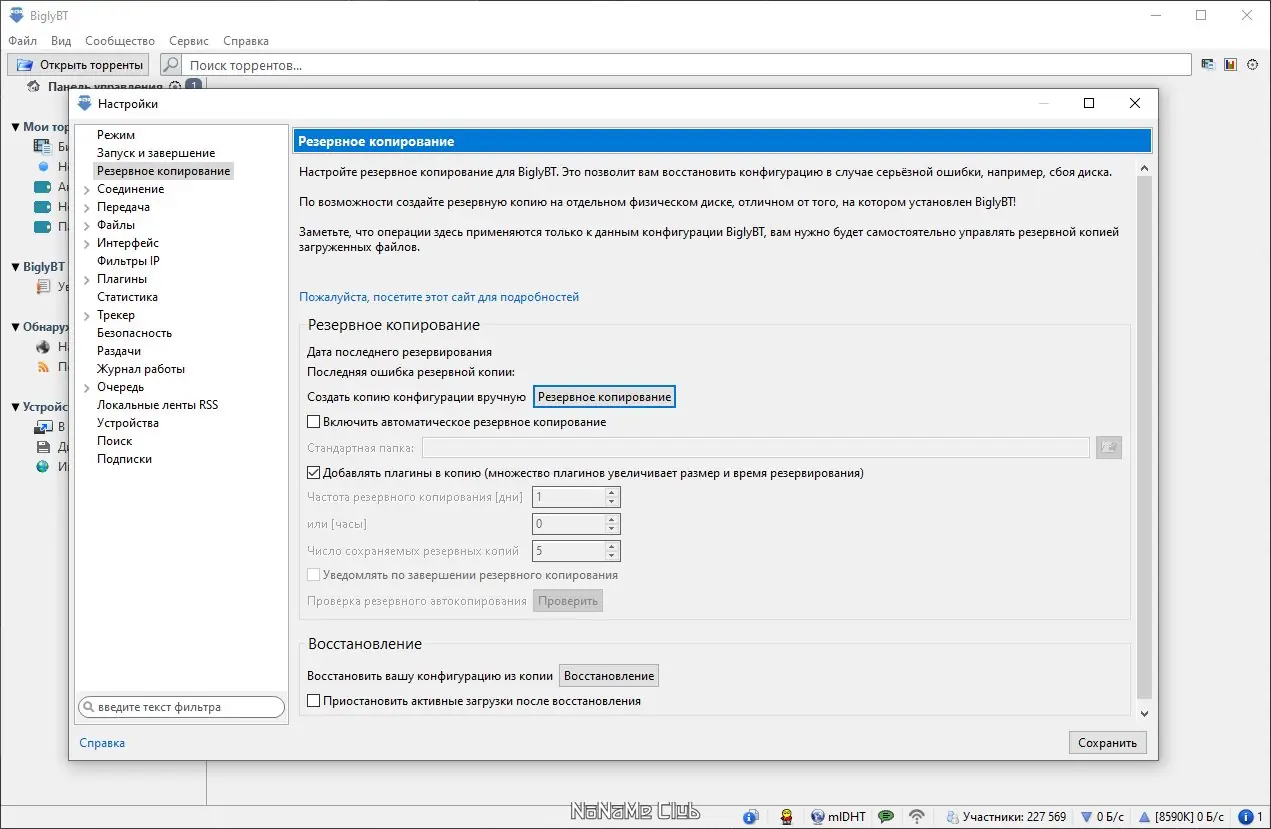
Task: Click the floppy disk icon under Устройства section
Action: coord(43,447)
